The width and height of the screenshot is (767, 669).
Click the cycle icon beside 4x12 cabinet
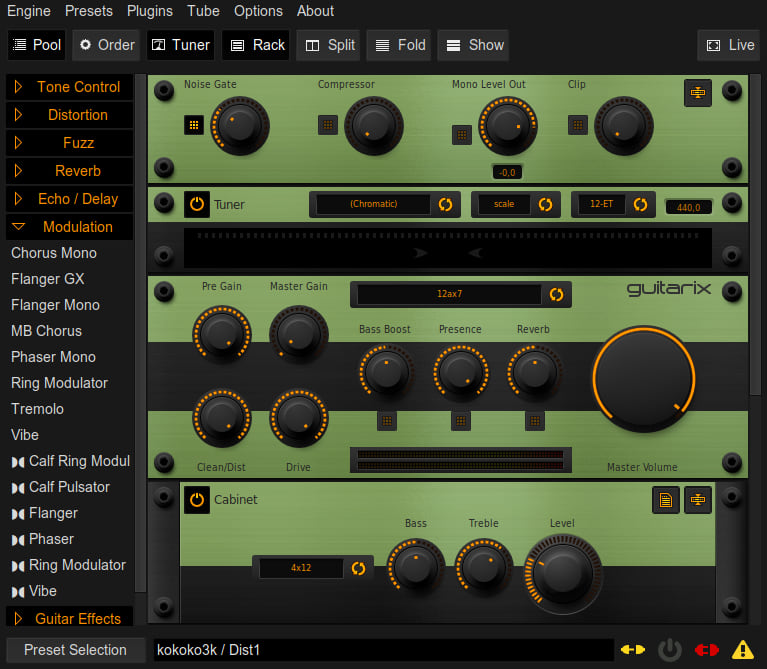pyautogui.click(x=358, y=568)
